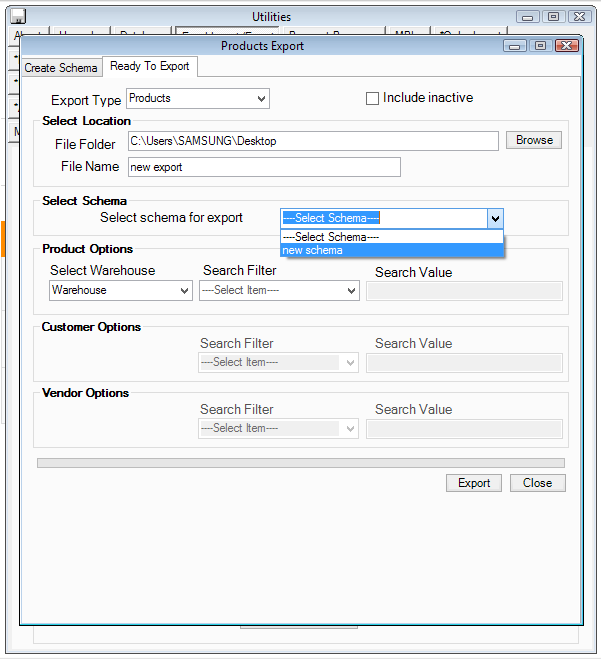This screenshot has height=659, width=601.
Task: Choose "new schema" from the dropdown list
Action: (392, 251)
